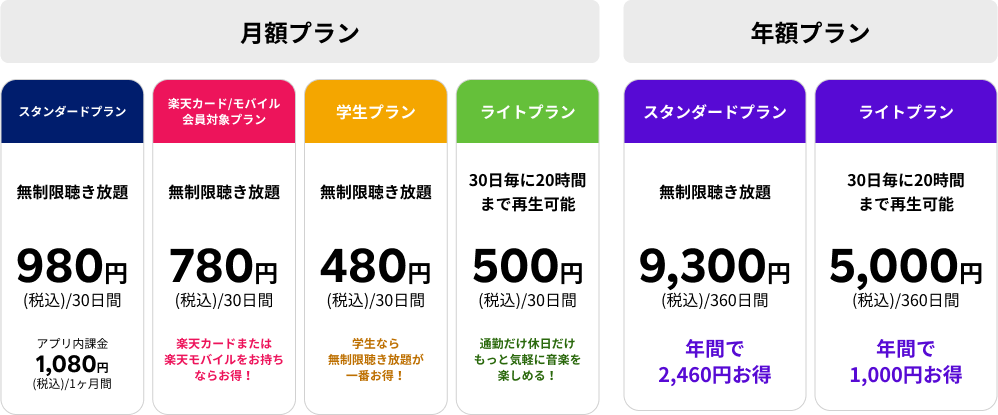
Task: Click the 年間で1,000円お得 savings text
Action: 906,362
